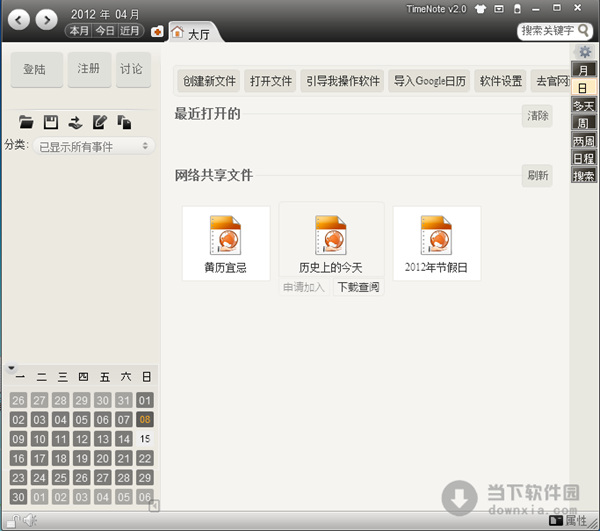The image size is (600, 531).
Task: Click the 导入Google日历 button
Action: point(428,81)
